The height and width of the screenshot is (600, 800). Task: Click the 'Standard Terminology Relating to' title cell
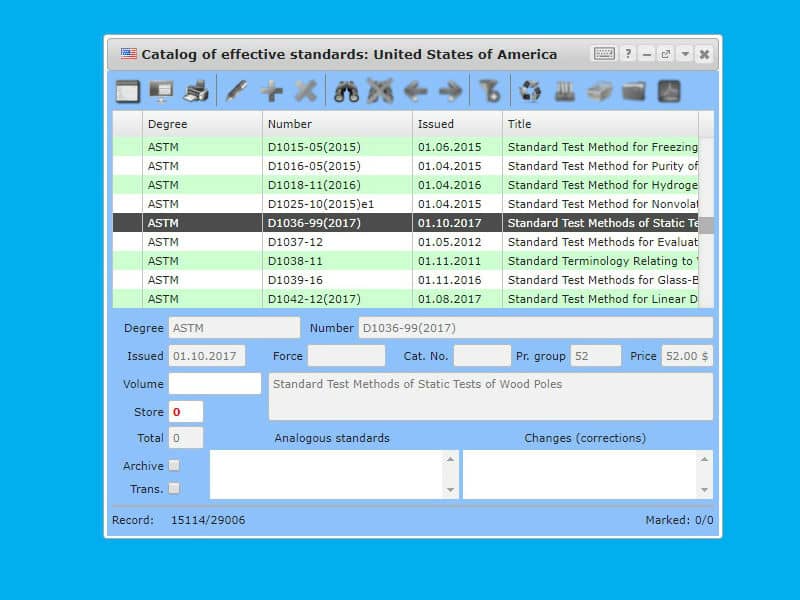coord(601,261)
